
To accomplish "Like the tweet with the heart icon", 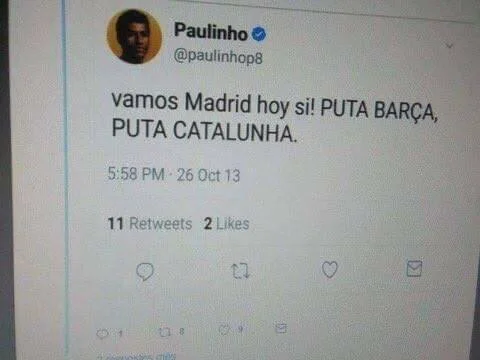I will pyautogui.click(x=330, y=269).
